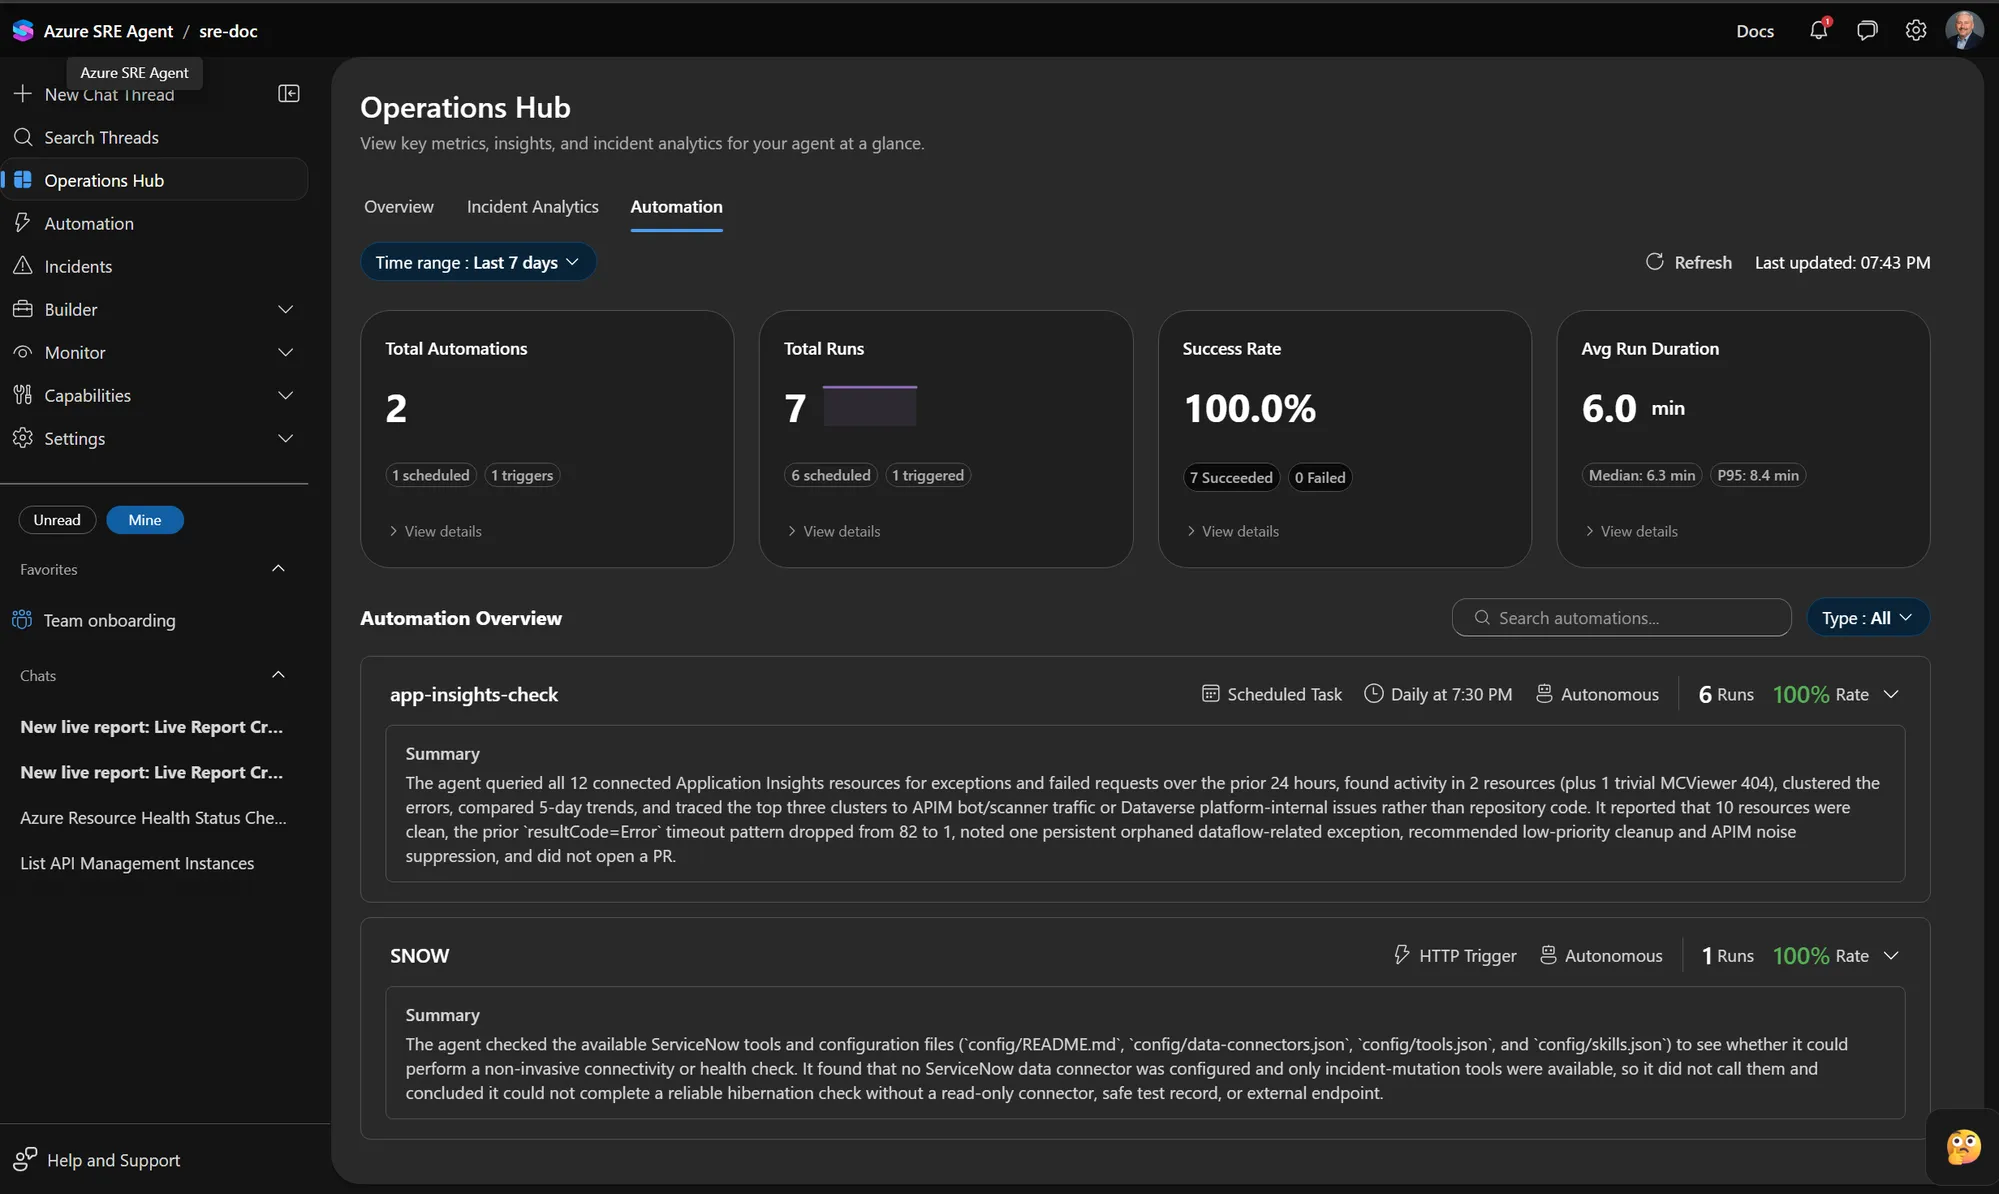Focus the Search automations input field
This screenshot has height=1194, width=1999.
pos(1621,618)
